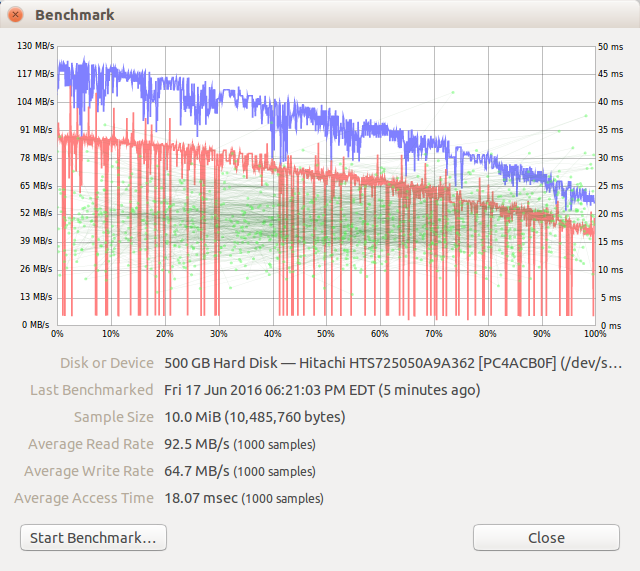640x571 pixels.
Task: Click the '50 ms' axis label
Action: 611,47
